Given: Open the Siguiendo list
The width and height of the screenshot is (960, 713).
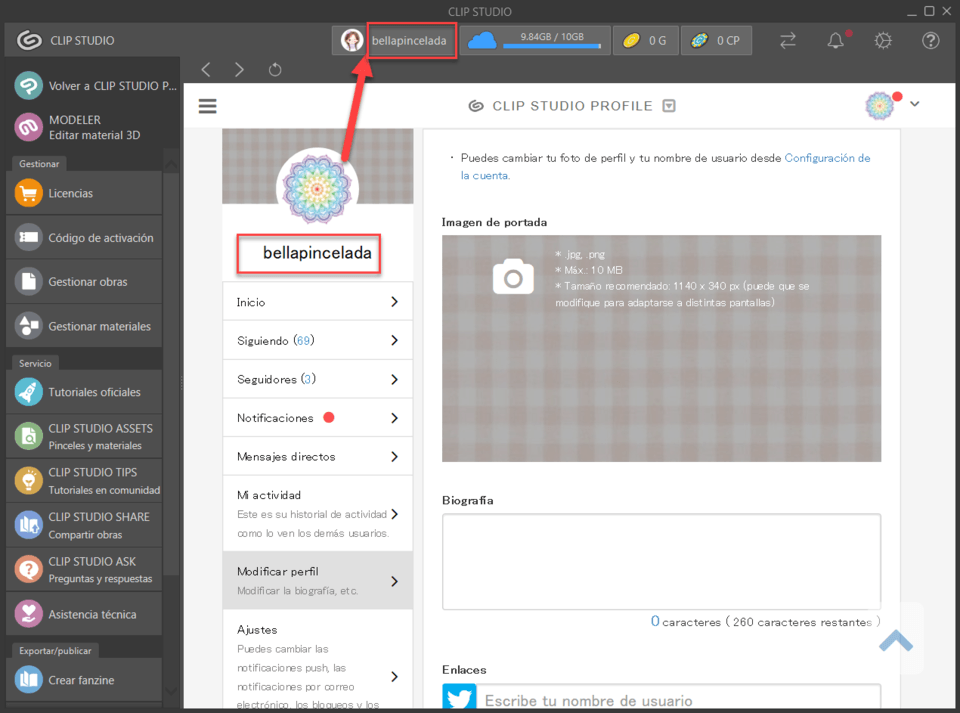Looking at the screenshot, I should click(x=317, y=341).
